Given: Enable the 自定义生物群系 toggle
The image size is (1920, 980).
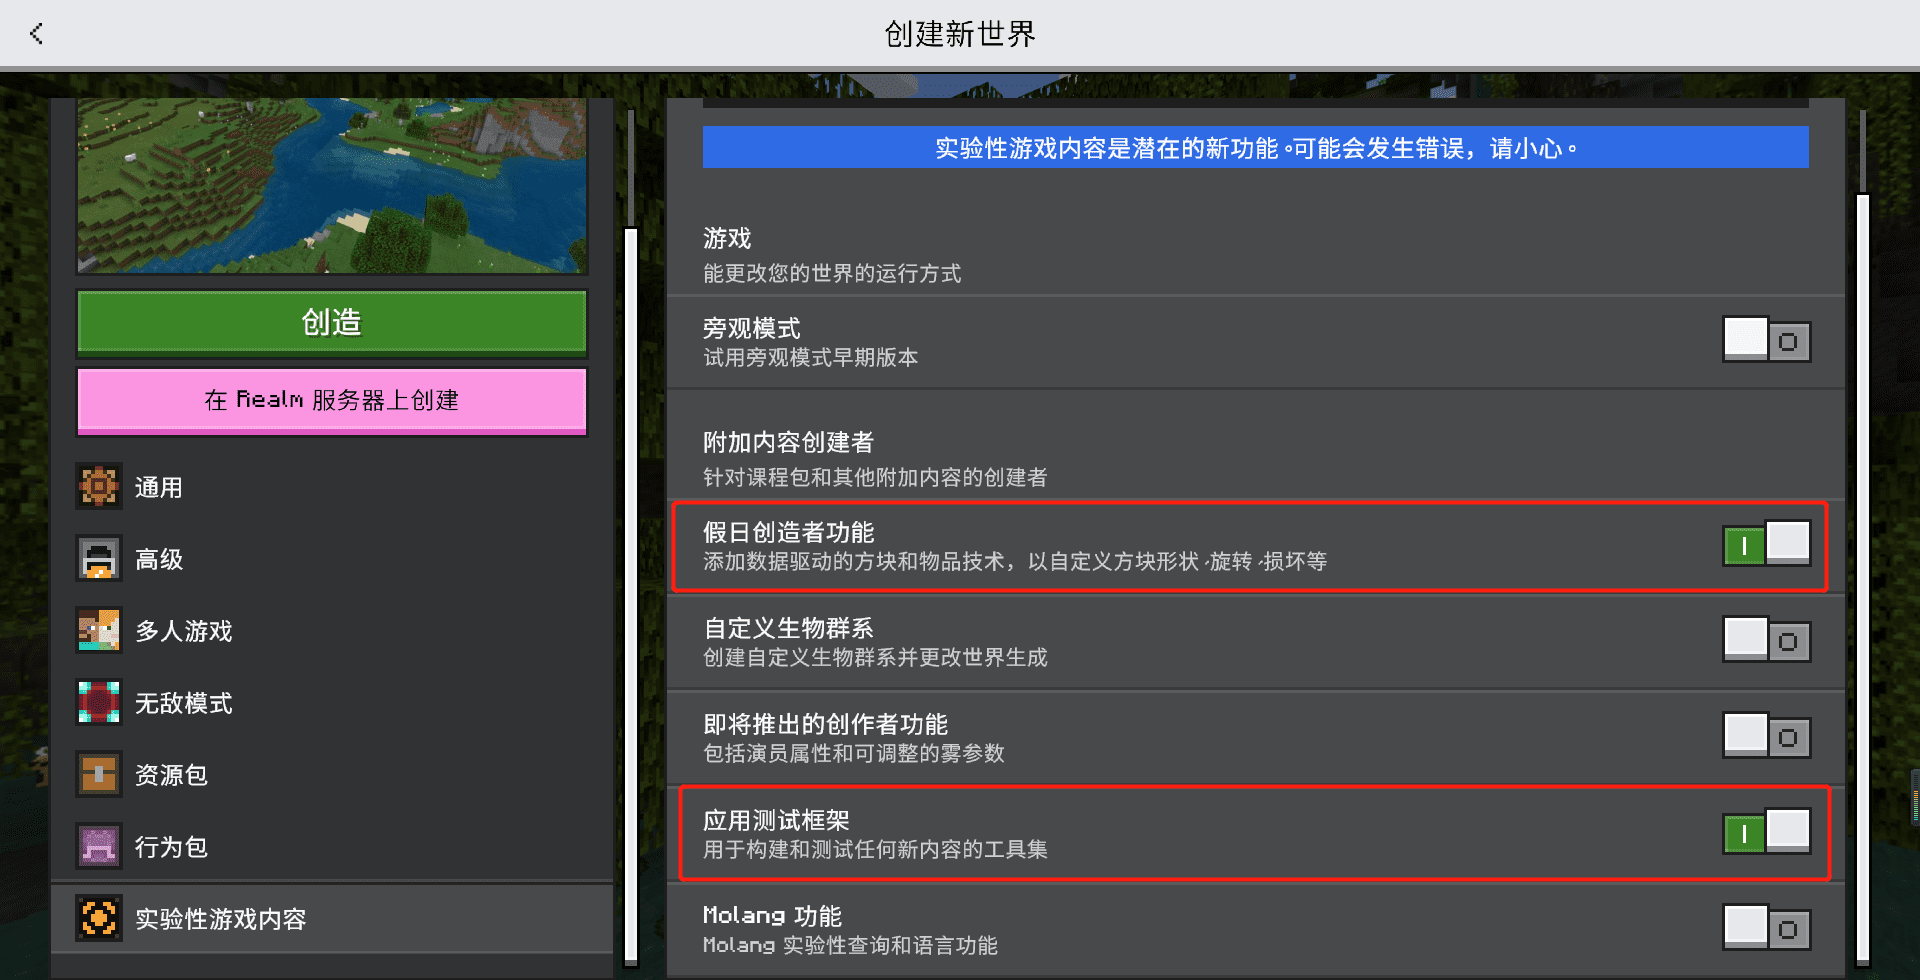Looking at the screenshot, I should (x=1767, y=641).
